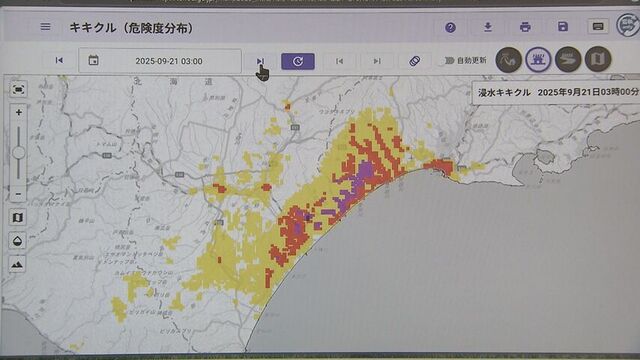Click the agency logo icon

click(x=628, y=25)
